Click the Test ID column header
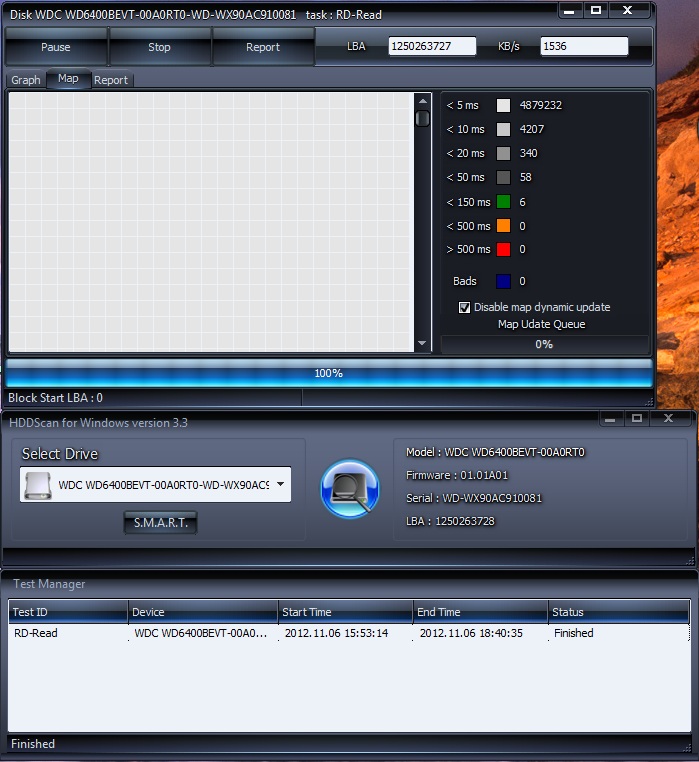699x762 pixels. pos(68,612)
